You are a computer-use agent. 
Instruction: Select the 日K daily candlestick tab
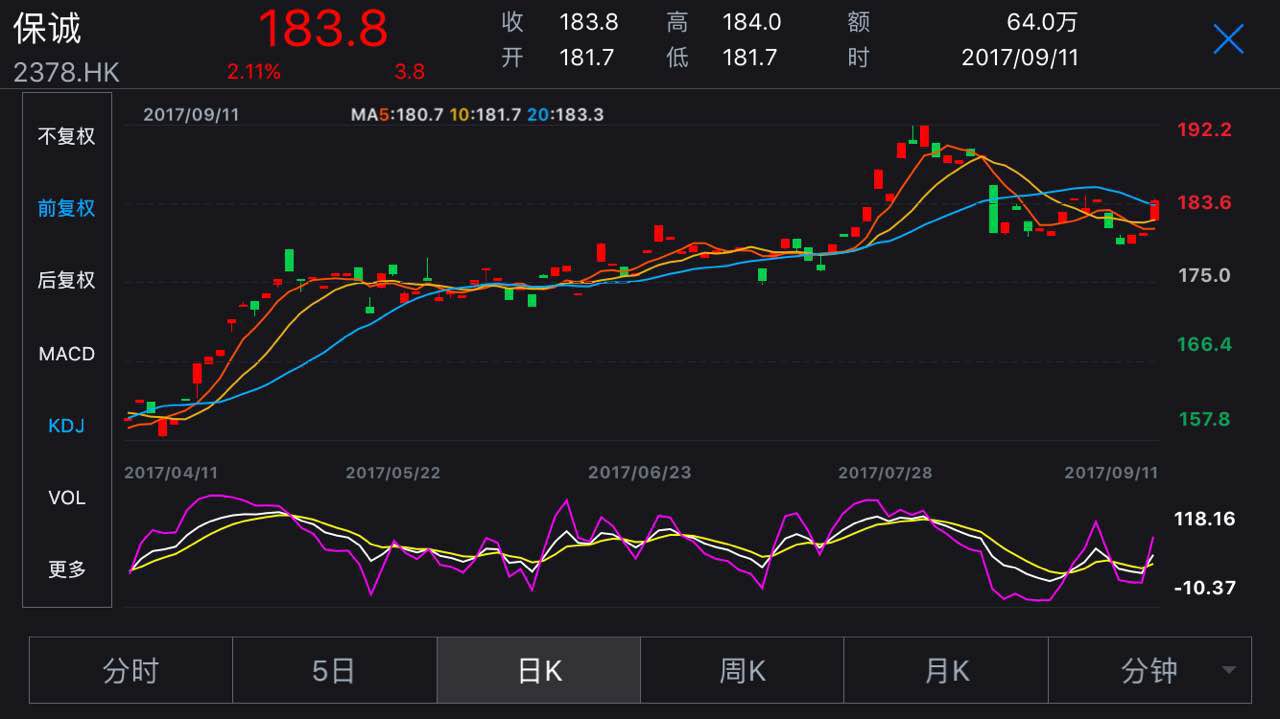tap(539, 670)
